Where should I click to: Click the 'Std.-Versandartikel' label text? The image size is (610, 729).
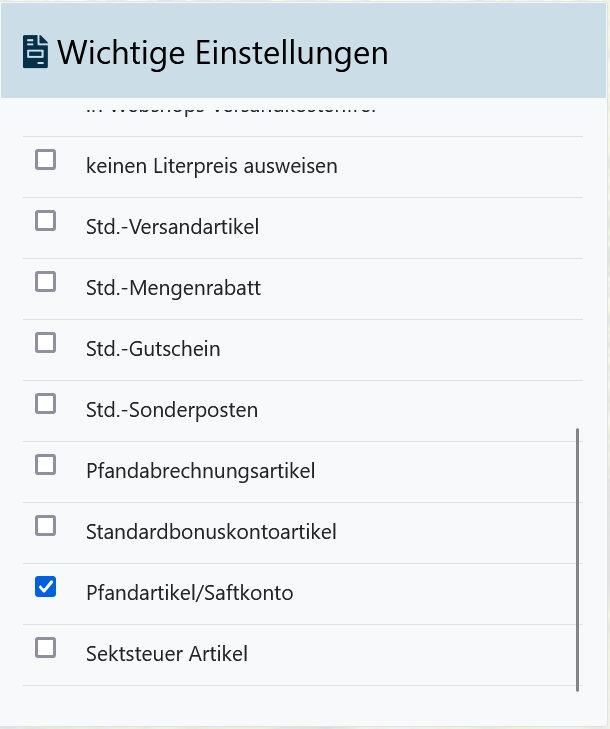(173, 227)
